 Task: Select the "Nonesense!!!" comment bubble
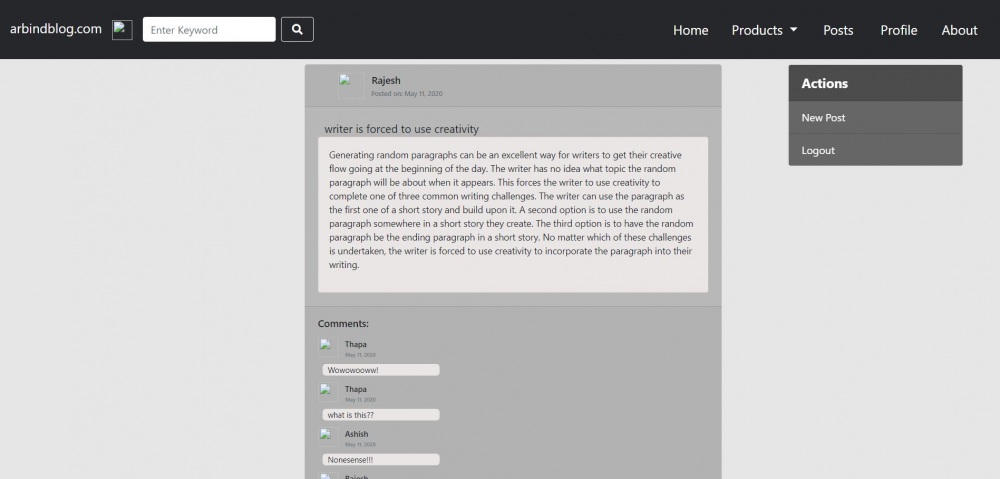click(381, 460)
